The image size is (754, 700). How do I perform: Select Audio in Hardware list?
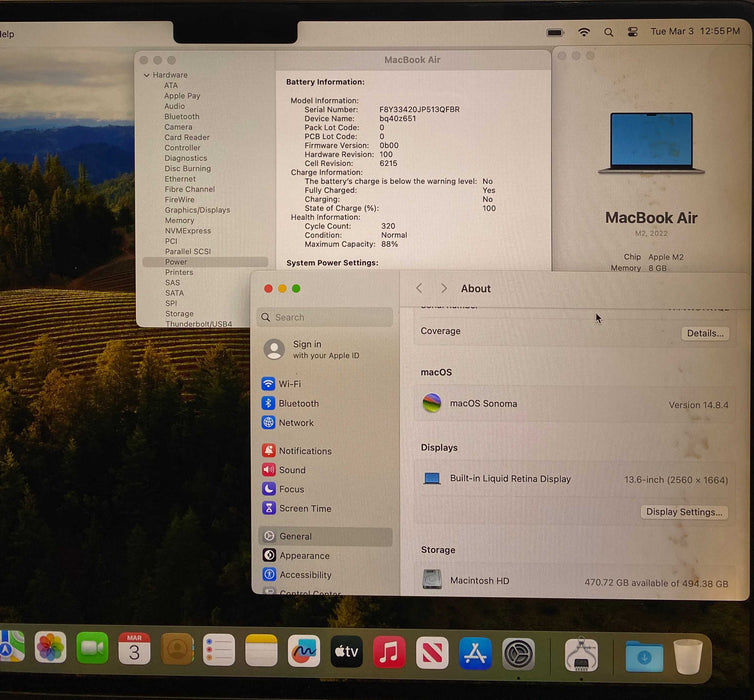point(175,106)
